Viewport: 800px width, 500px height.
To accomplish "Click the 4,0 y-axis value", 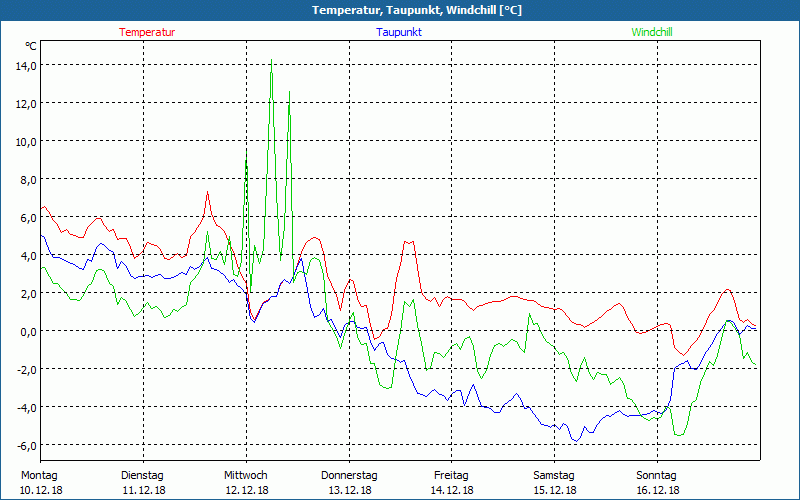I will point(28,255).
